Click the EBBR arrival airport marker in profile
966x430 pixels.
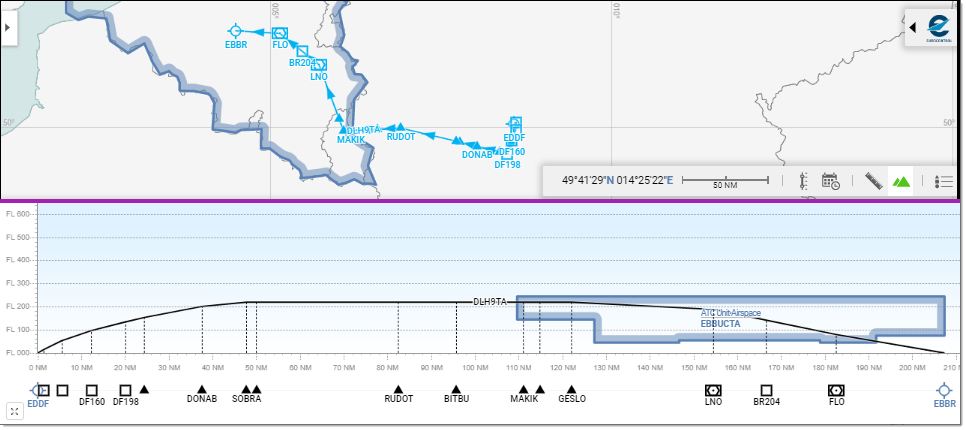coord(944,390)
